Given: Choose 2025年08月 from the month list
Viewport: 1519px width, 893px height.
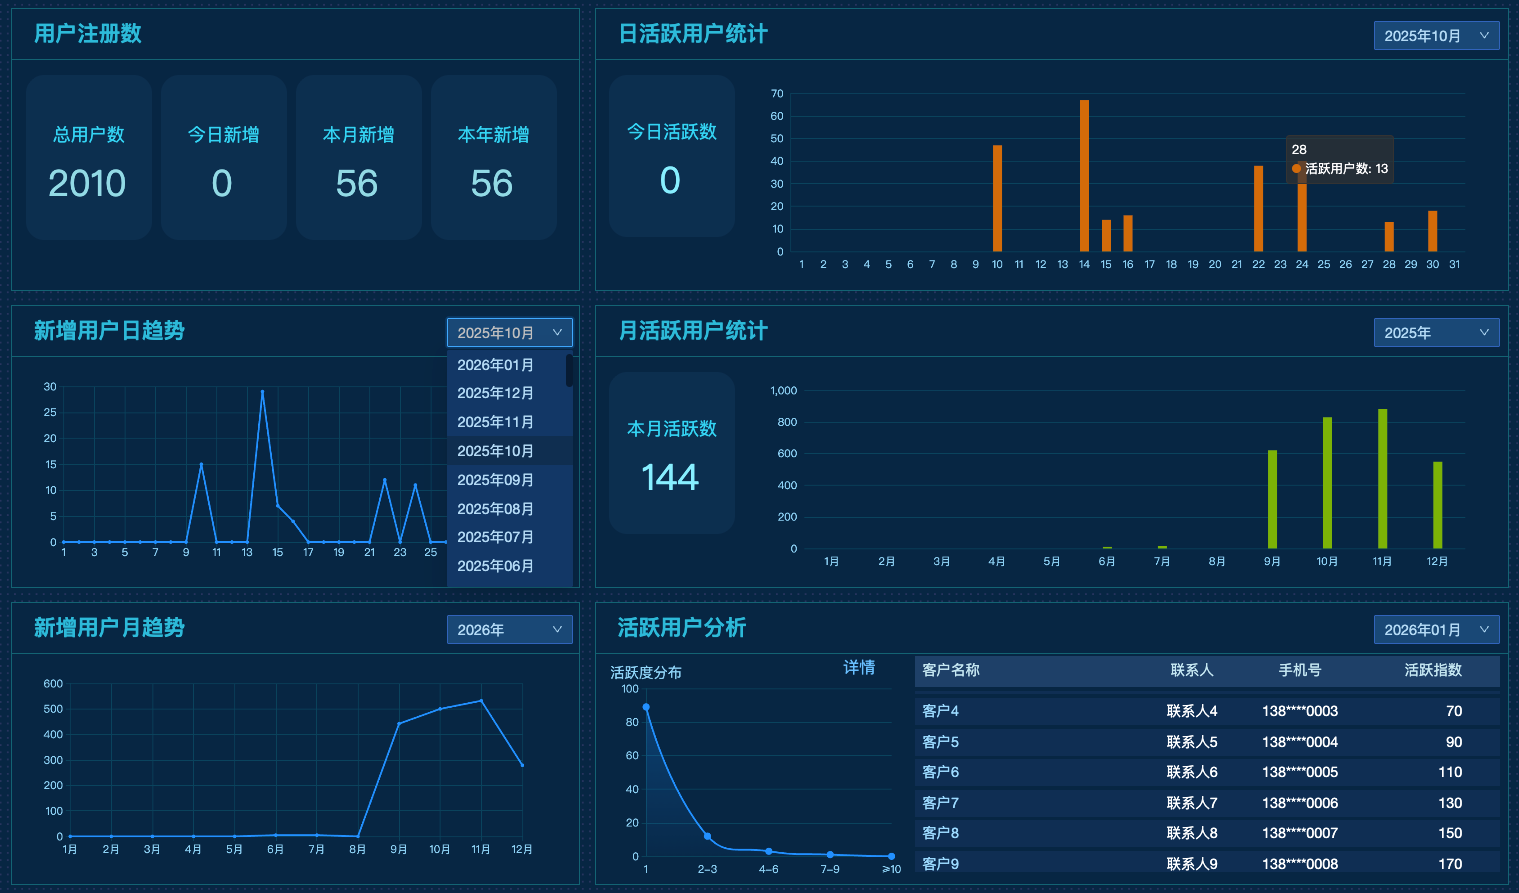Looking at the screenshot, I should (x=496, y=509).
